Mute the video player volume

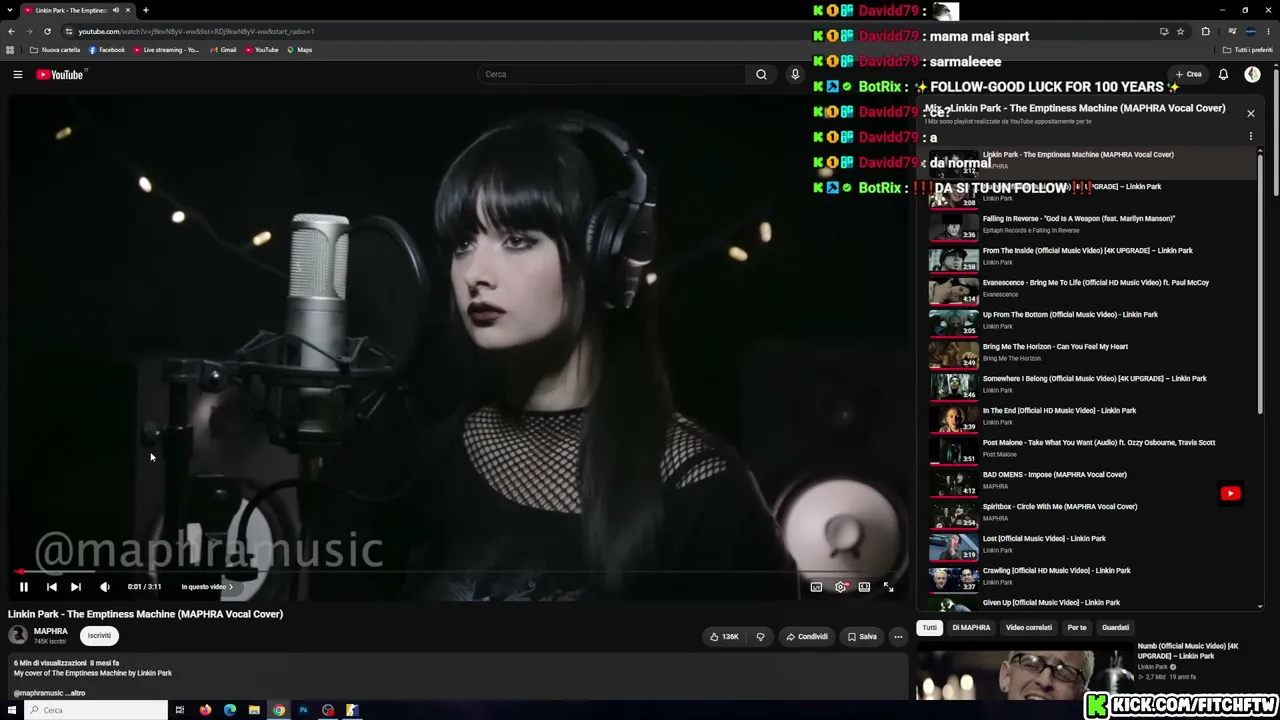pyautogui.click(x=104, y=587)
